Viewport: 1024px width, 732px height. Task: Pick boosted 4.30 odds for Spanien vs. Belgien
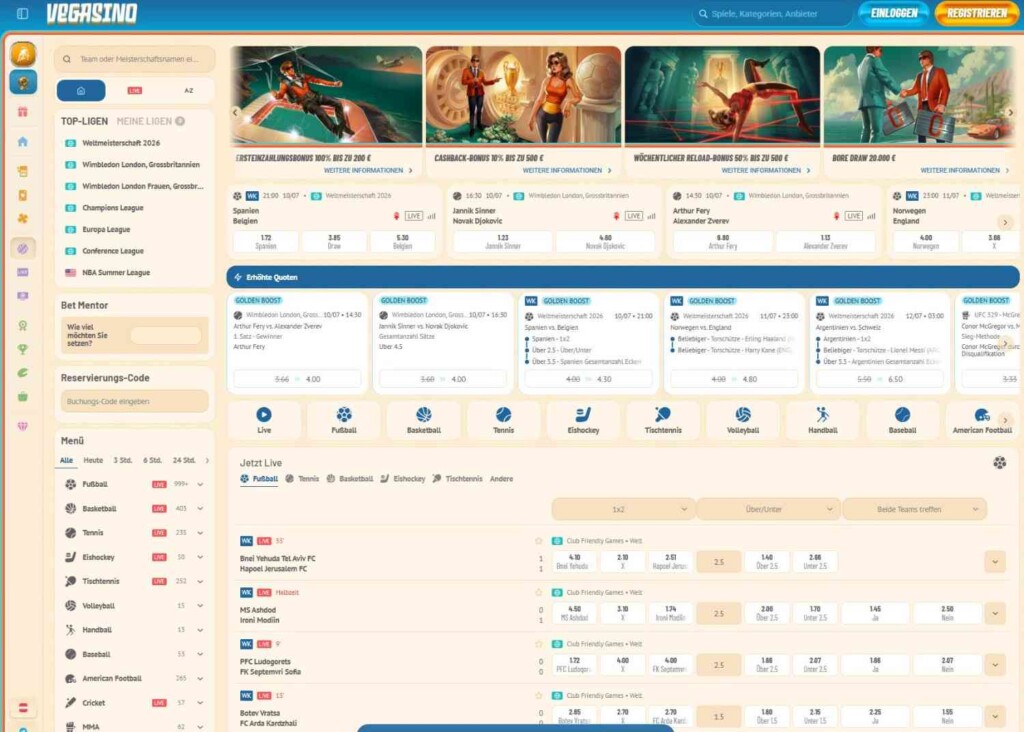tap(588, 379)
